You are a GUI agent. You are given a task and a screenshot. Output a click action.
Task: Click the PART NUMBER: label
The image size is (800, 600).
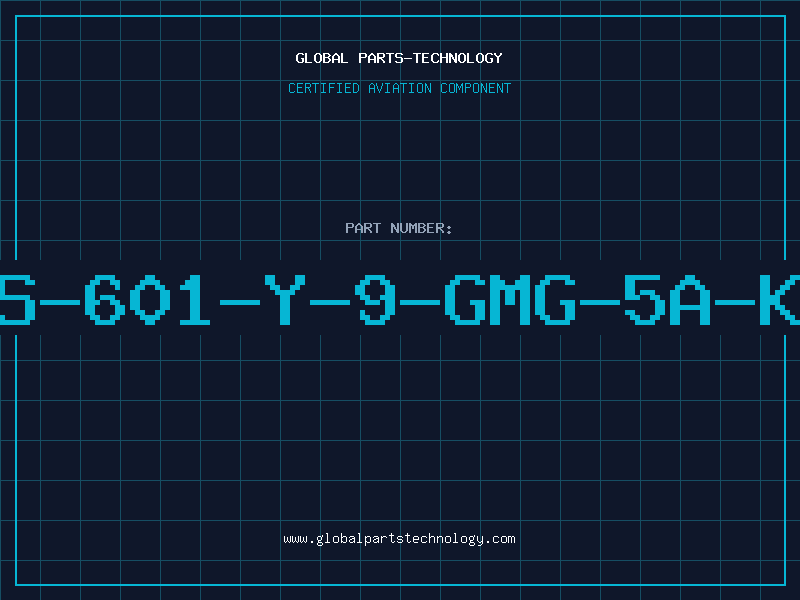(x=399, y=228)
